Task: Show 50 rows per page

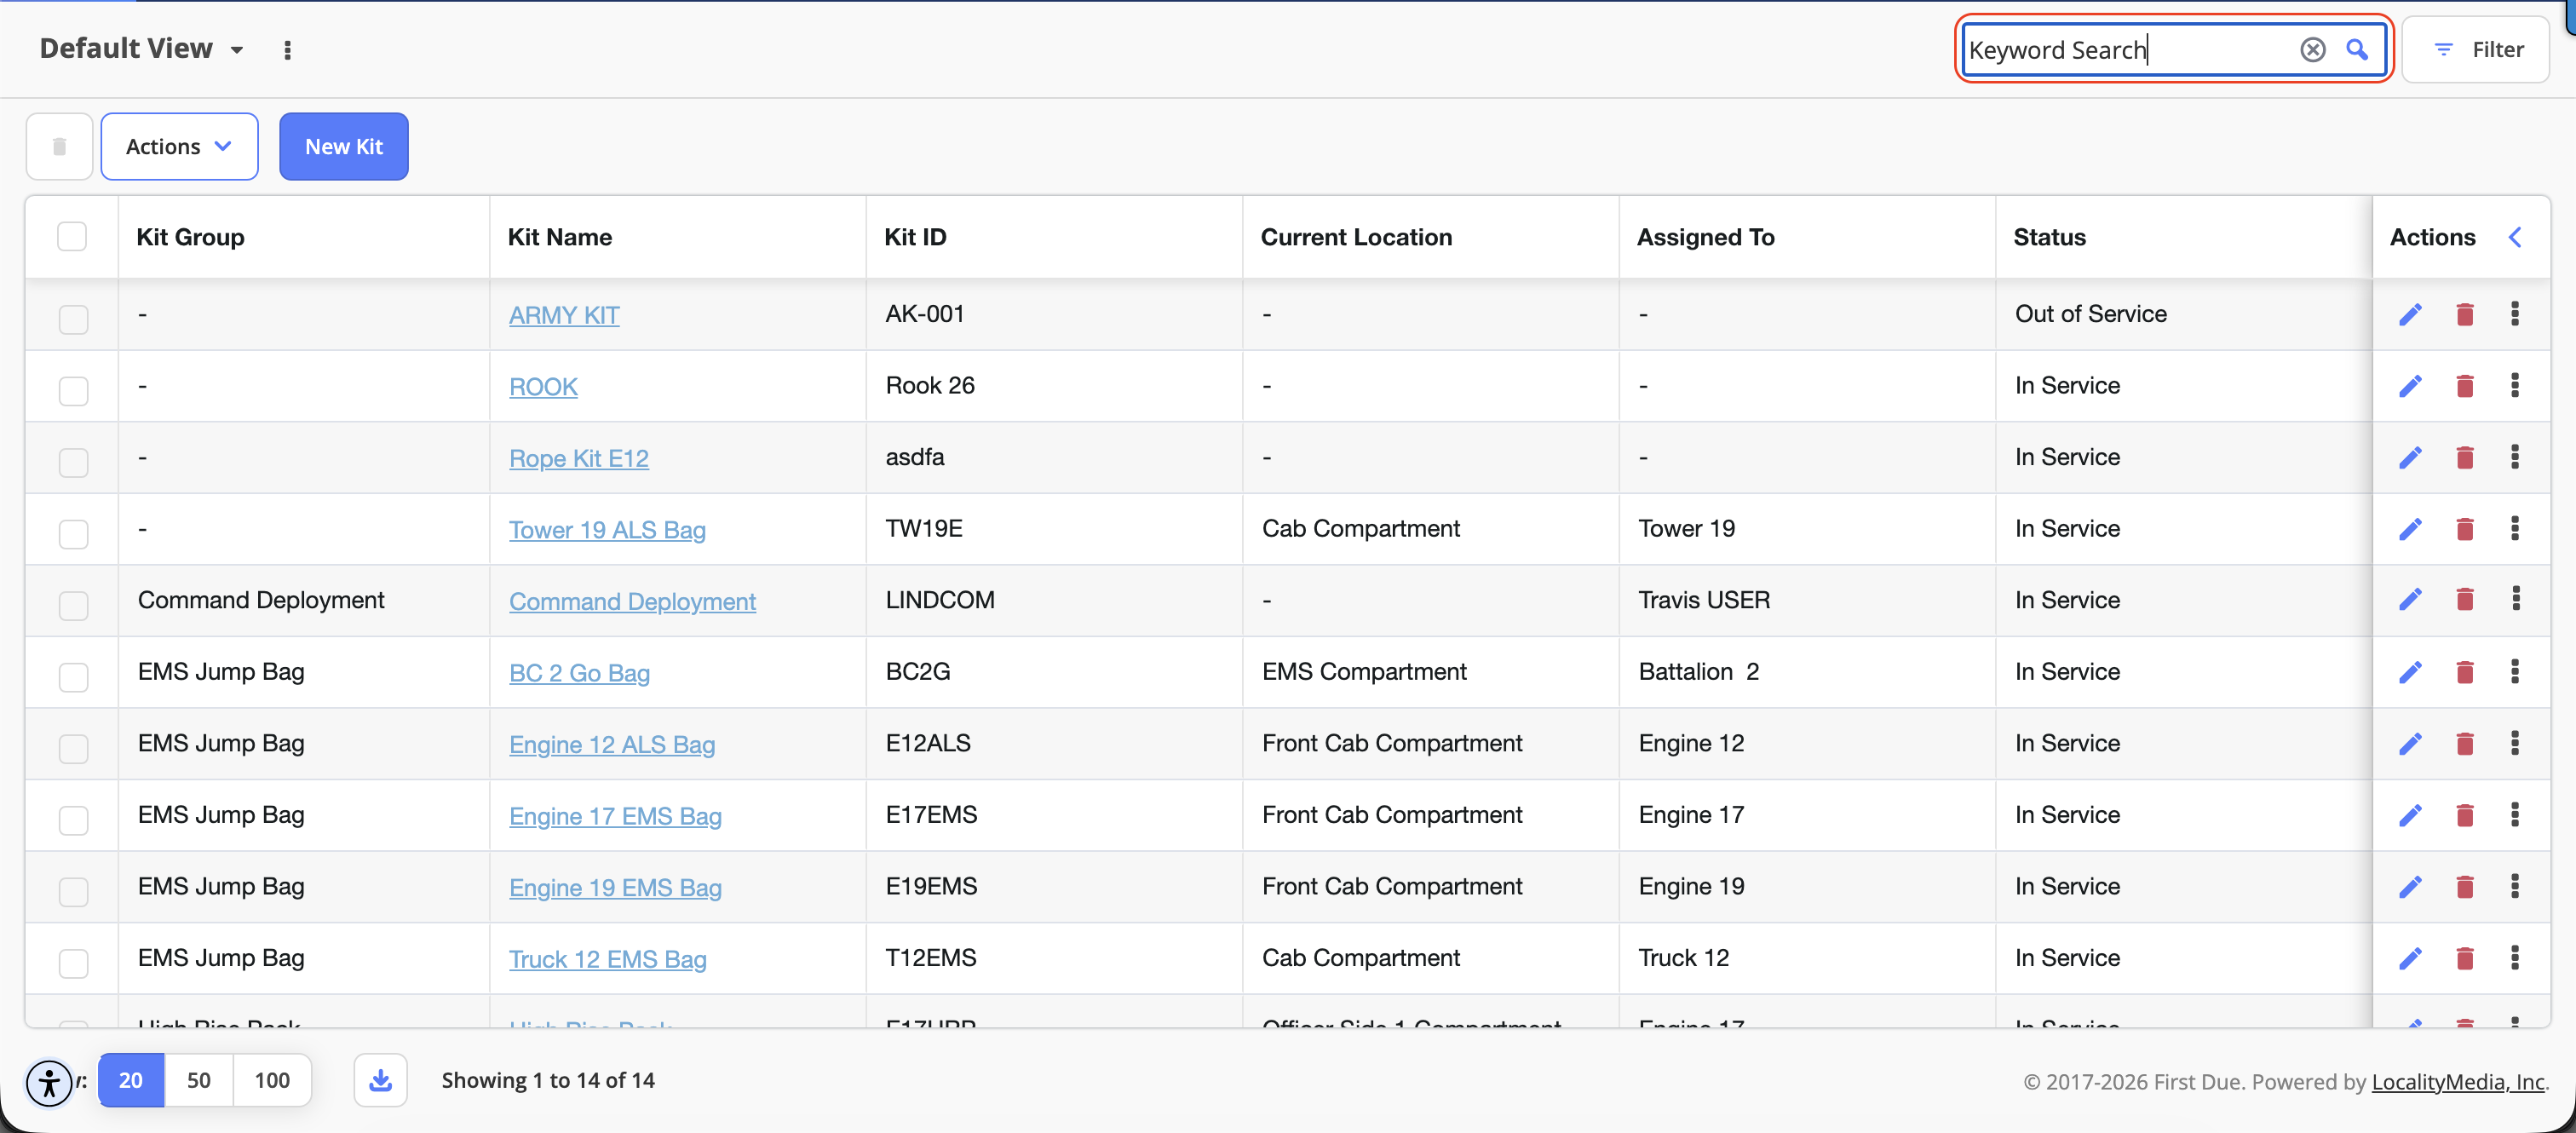Action: click(x=198, y=1080)
